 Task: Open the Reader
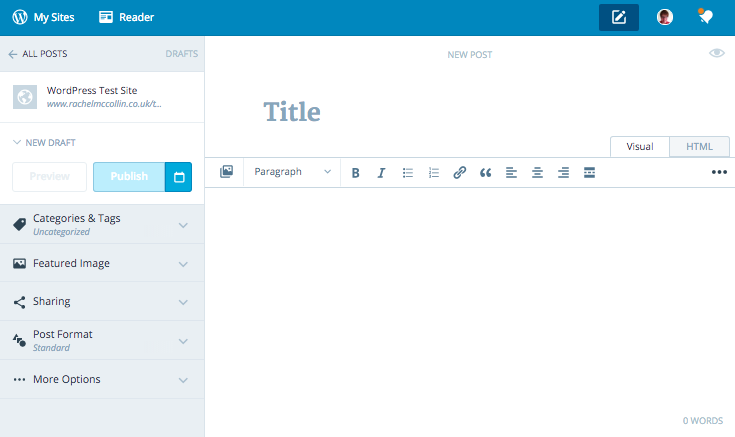(127, 17)
